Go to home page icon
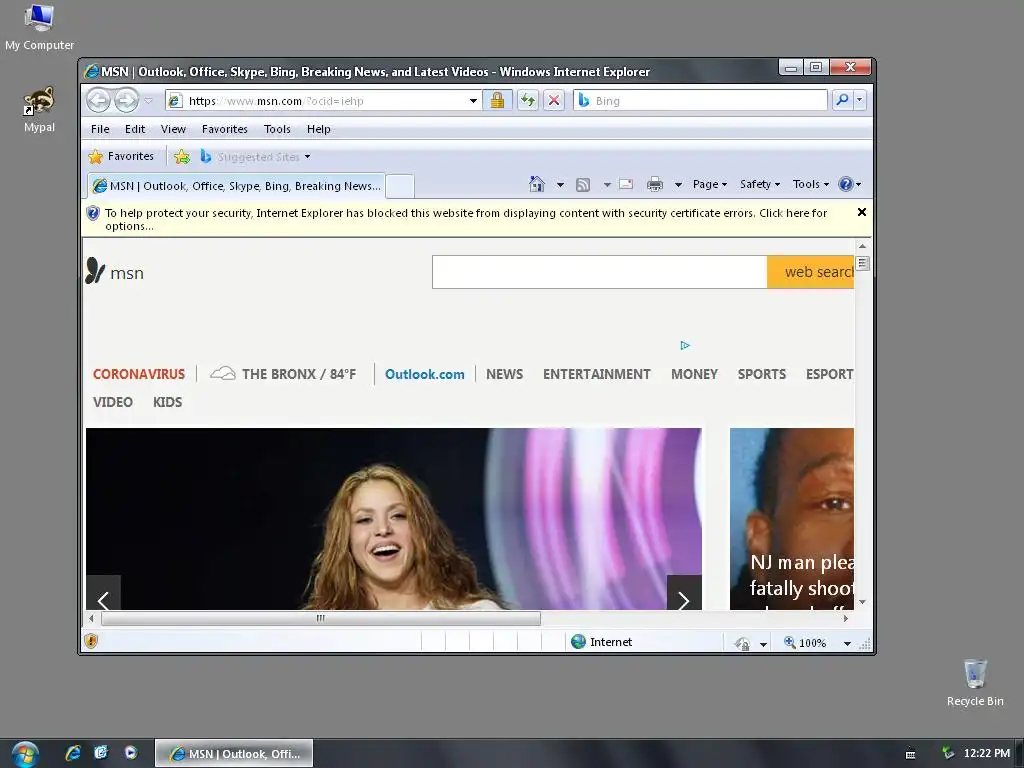Image resolution: width=1024 pixels, height=768 pixels. 537,185
